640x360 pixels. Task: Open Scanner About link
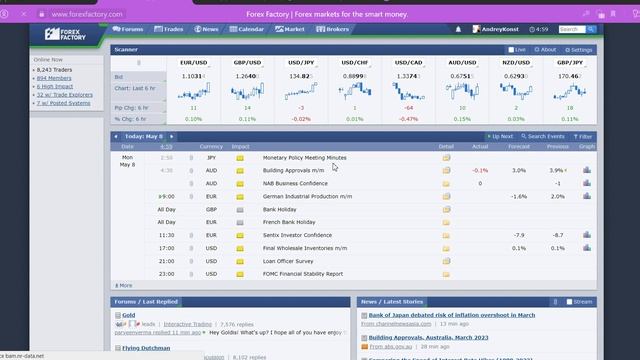(545, 50)
